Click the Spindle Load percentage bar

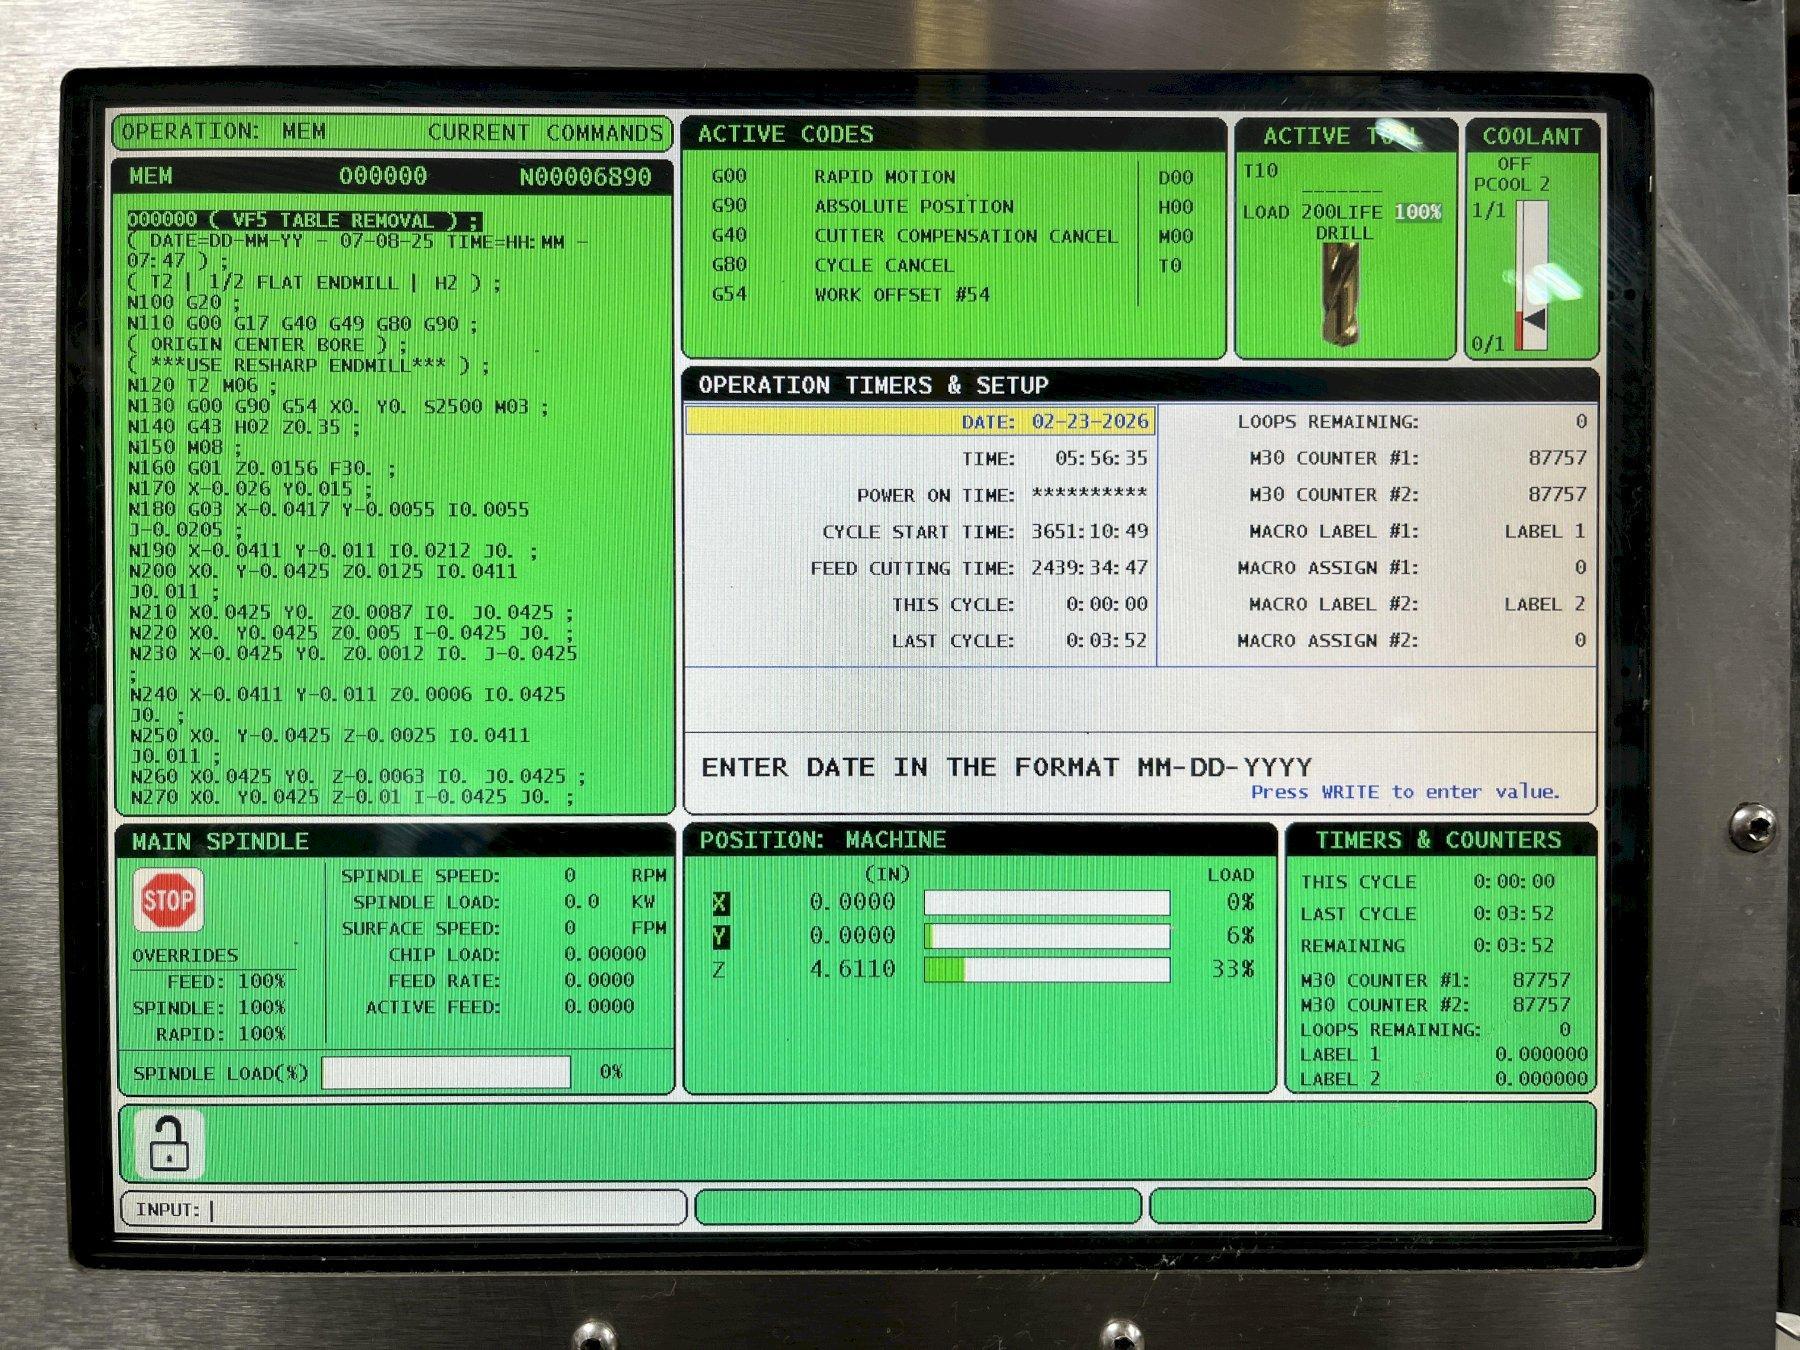pyautogui.click(x=446, y=1073)
